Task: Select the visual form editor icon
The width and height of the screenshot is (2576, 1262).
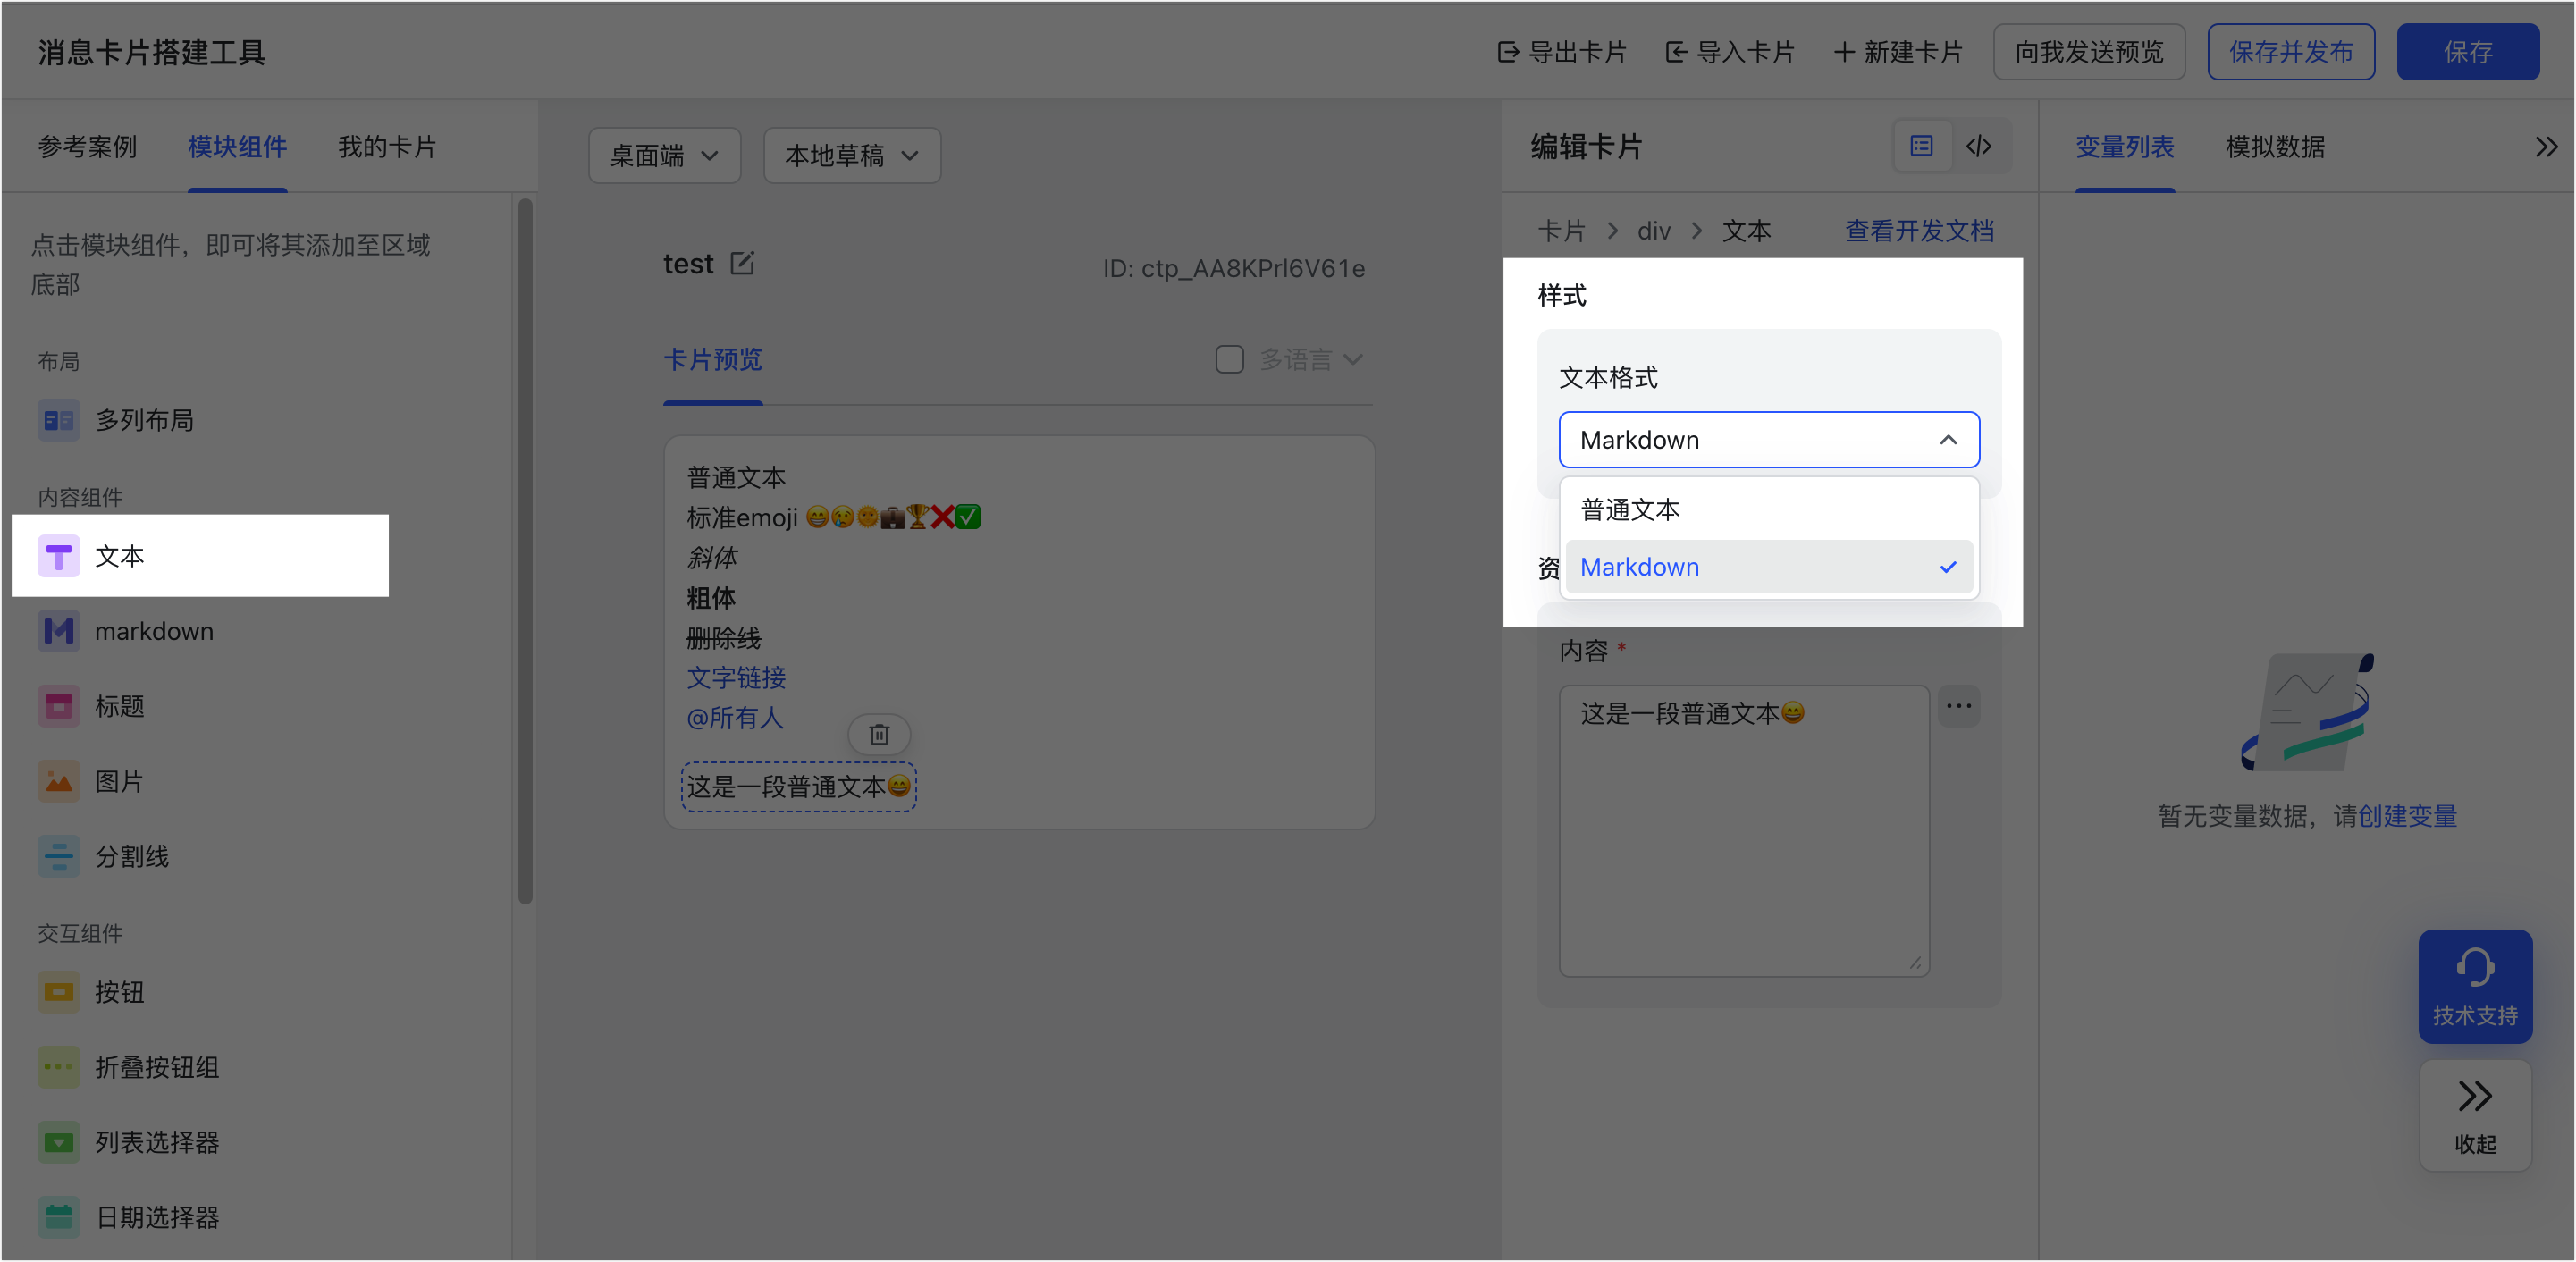Action: click(x=1922, y=147)
